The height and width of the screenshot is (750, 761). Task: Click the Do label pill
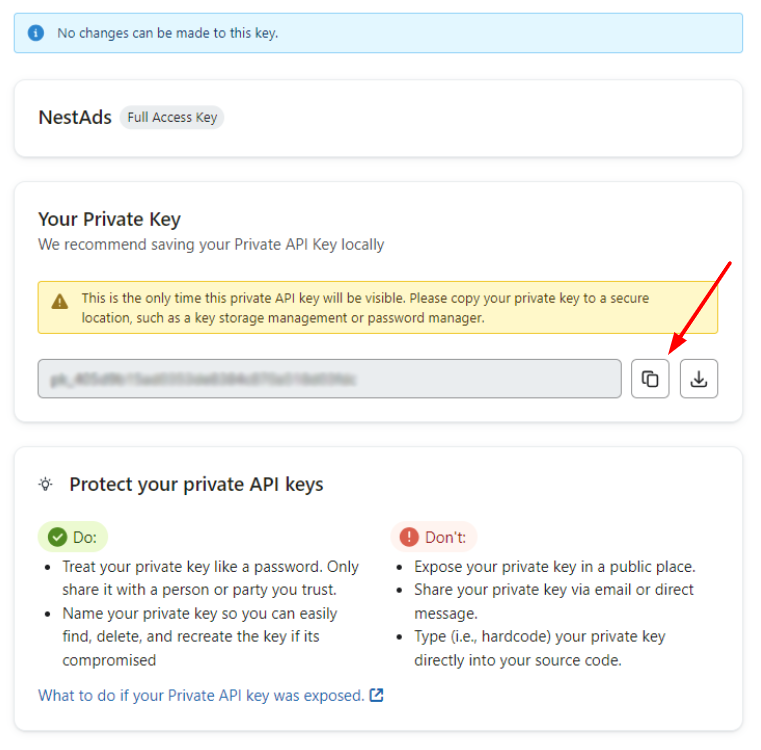tap(73, 537)
